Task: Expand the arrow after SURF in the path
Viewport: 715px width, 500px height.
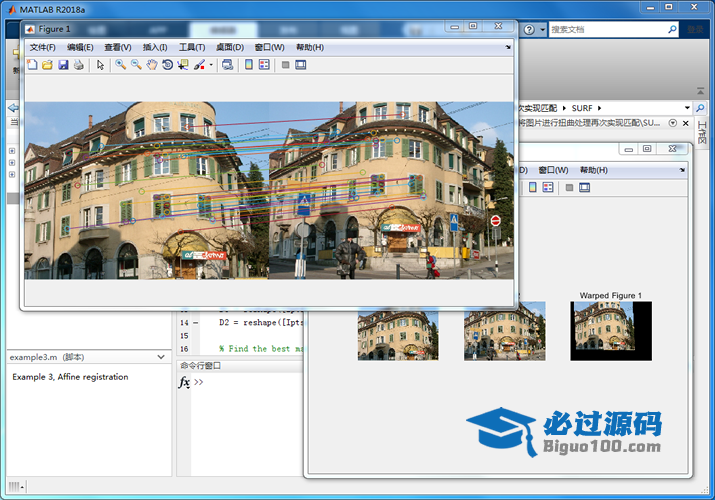Action: [600, 108]
